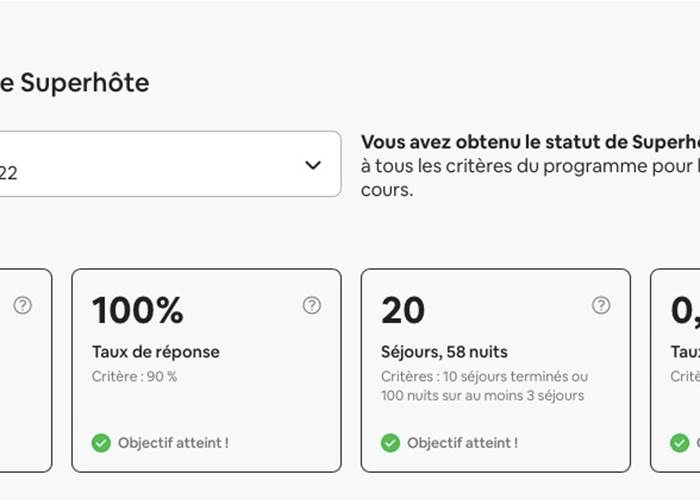Click the large "0," value in the rightmost card
The height and width of the screenshot is (500, 700).
684,311
